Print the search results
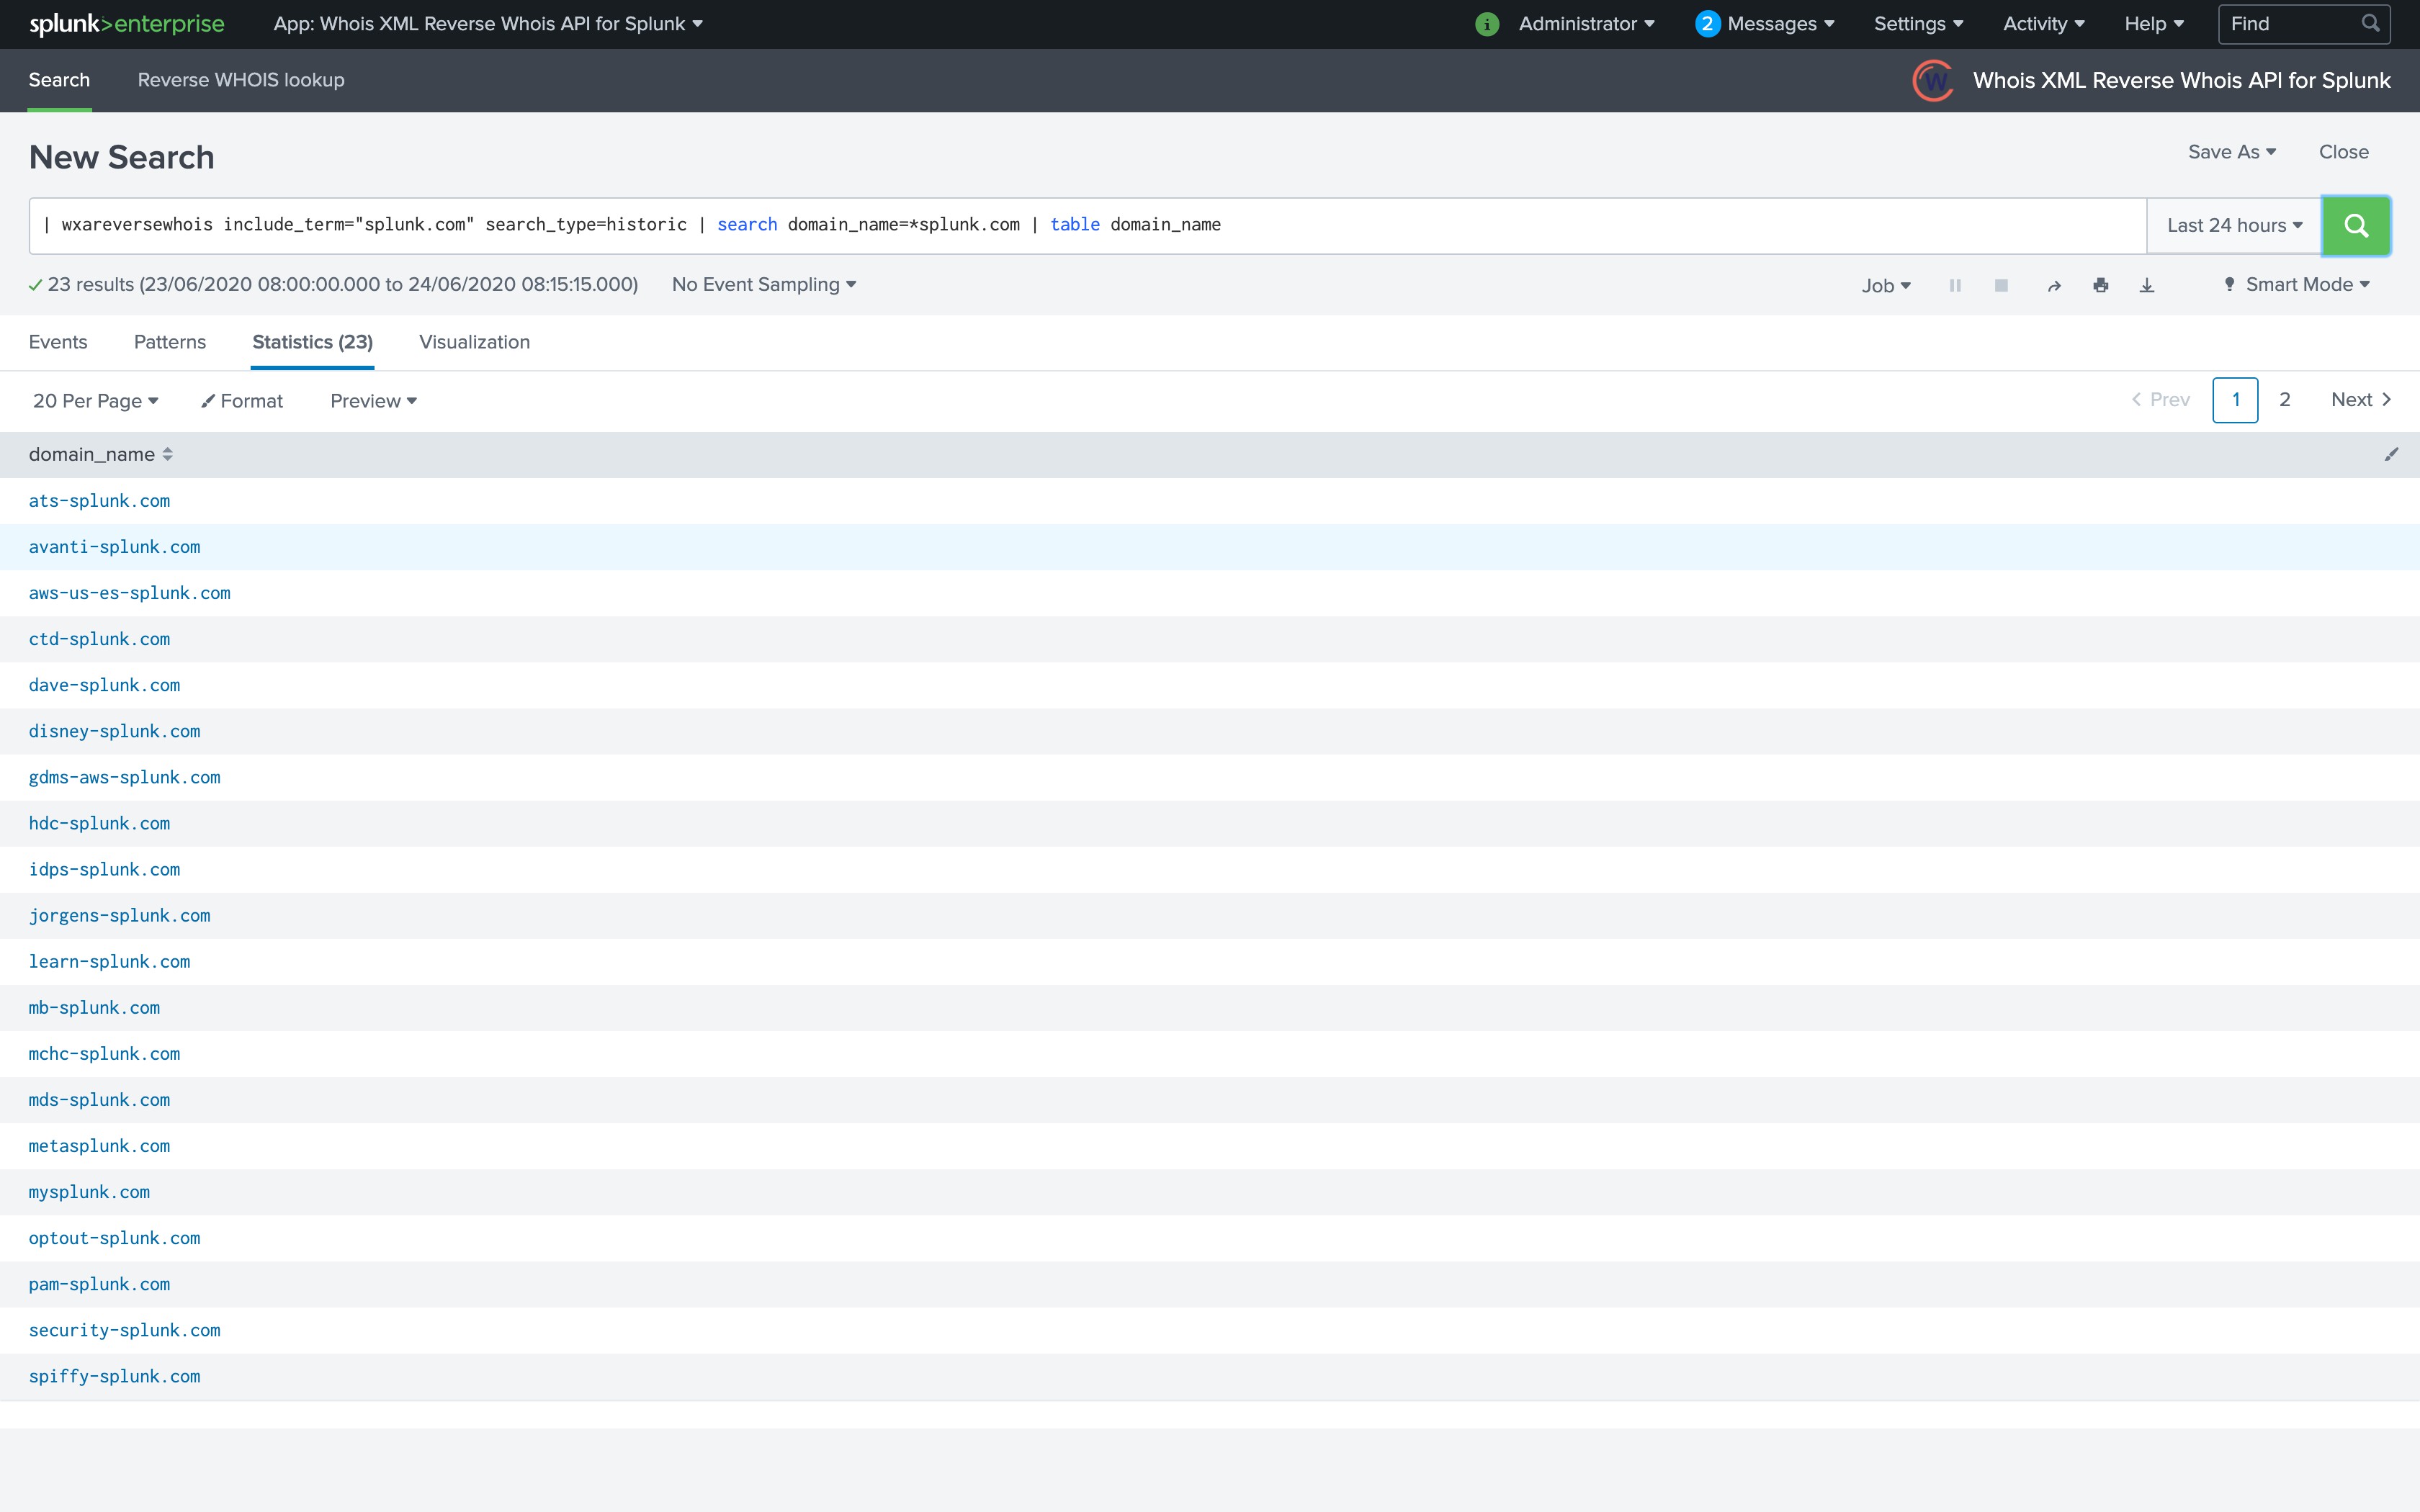Screen dimensions: 2420x1512 pyautogui.click(x=2100, y=286)
